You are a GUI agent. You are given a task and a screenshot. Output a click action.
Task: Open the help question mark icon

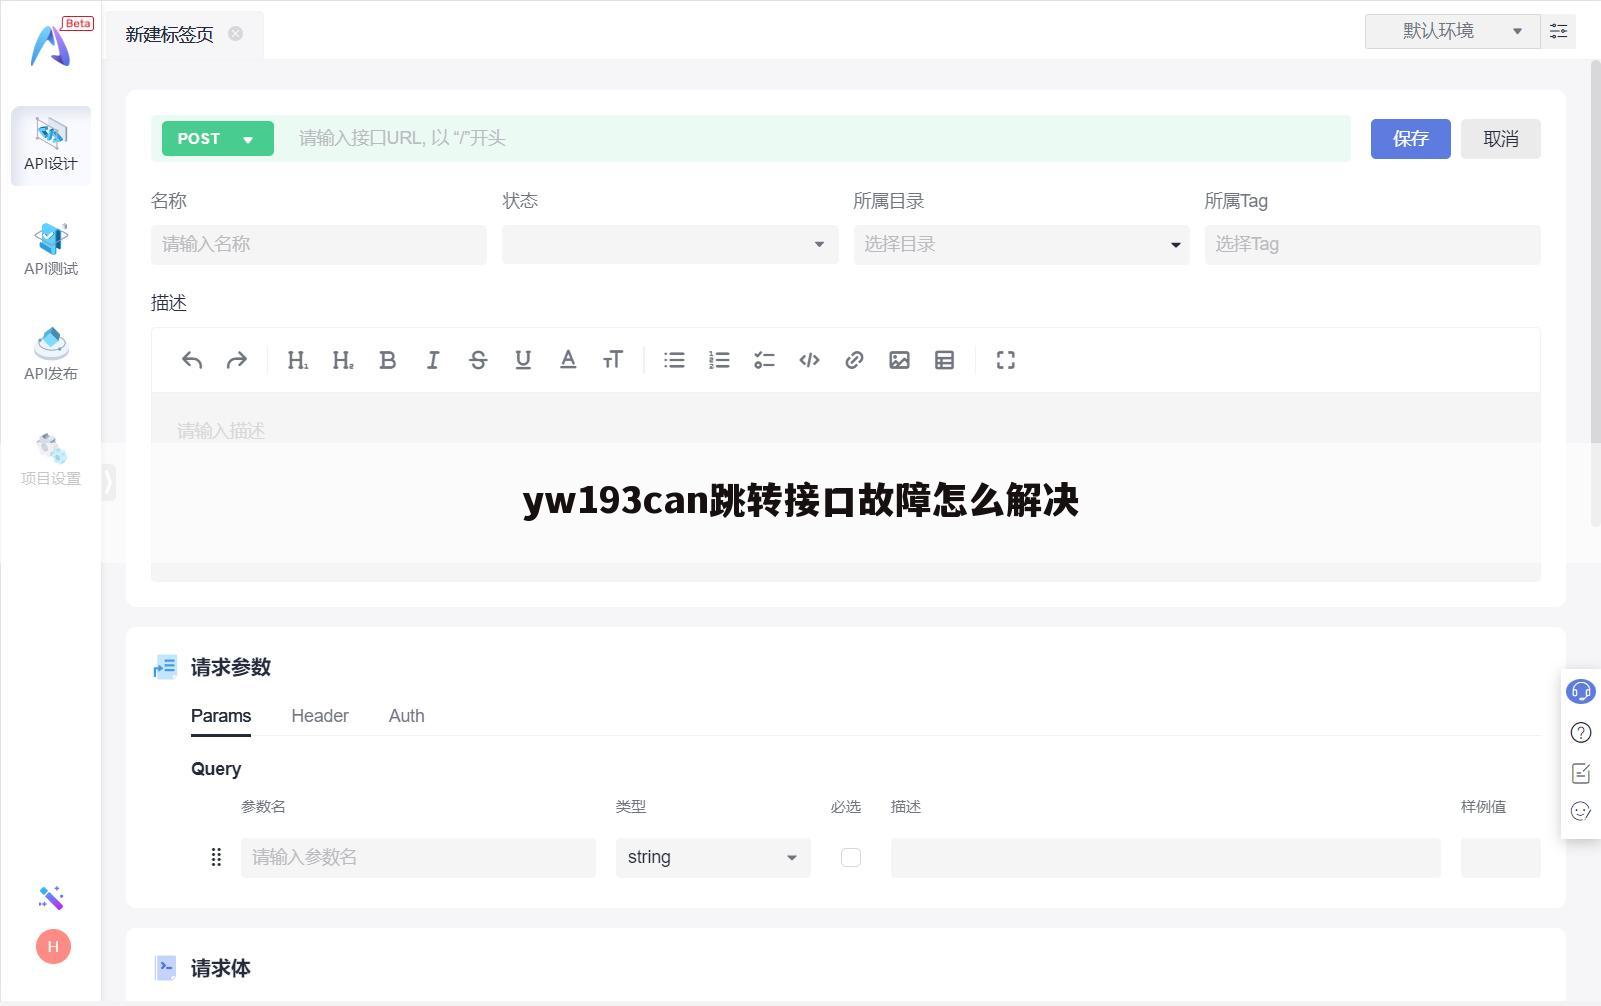[1581, 732]
